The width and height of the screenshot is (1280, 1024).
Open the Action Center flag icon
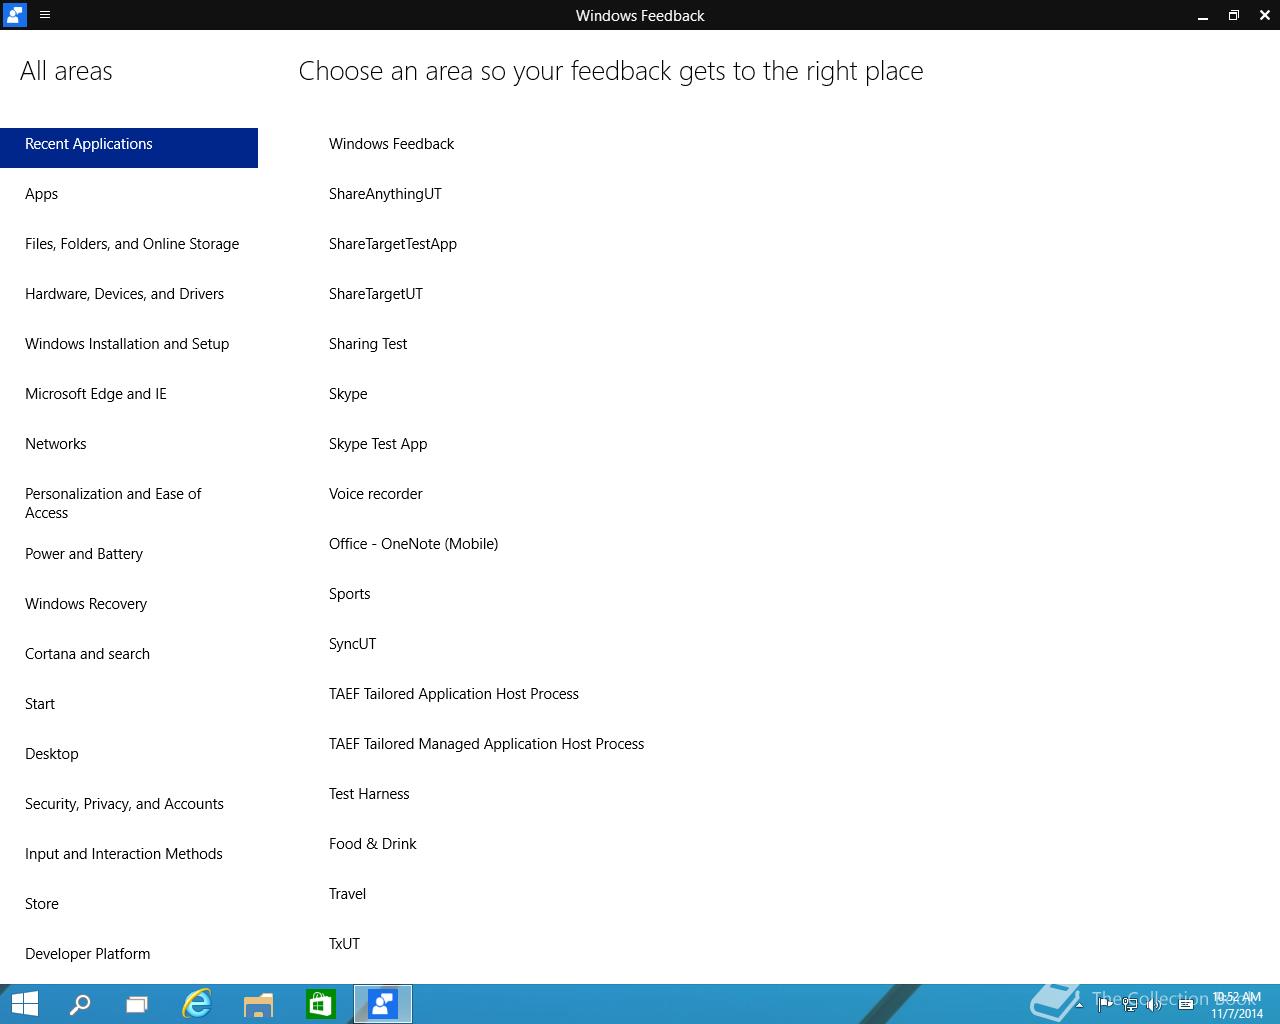(x=1105, y=1004)
